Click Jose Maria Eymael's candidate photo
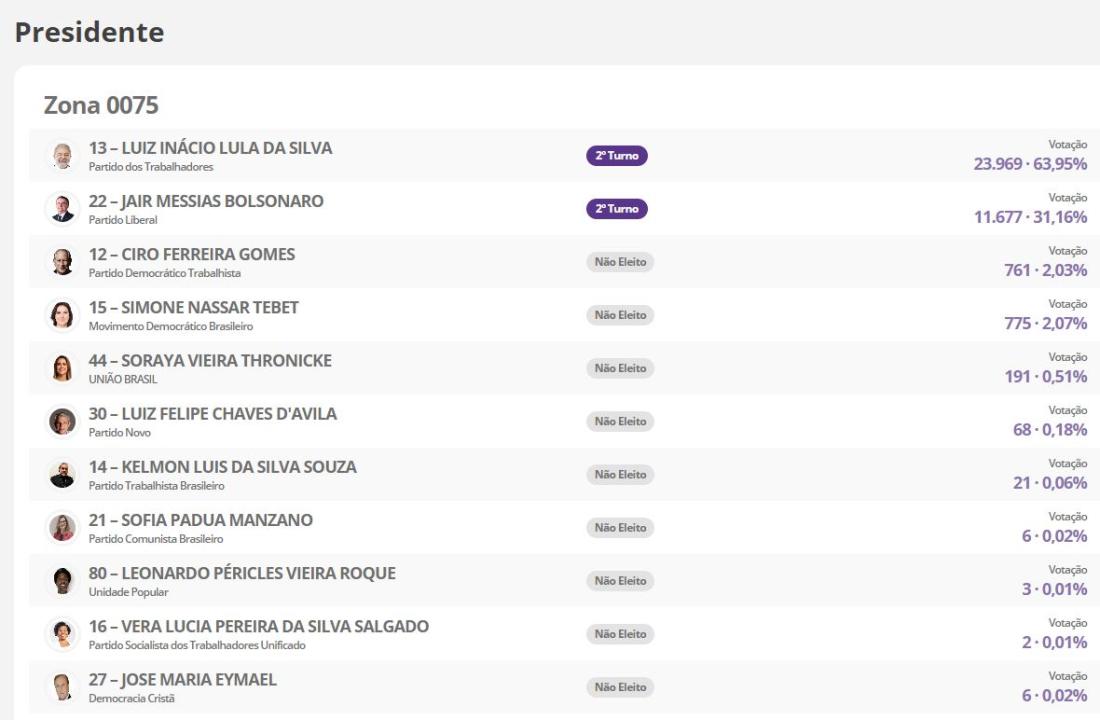The width and height of the screenshot is (1100, 720). (62, 688)
